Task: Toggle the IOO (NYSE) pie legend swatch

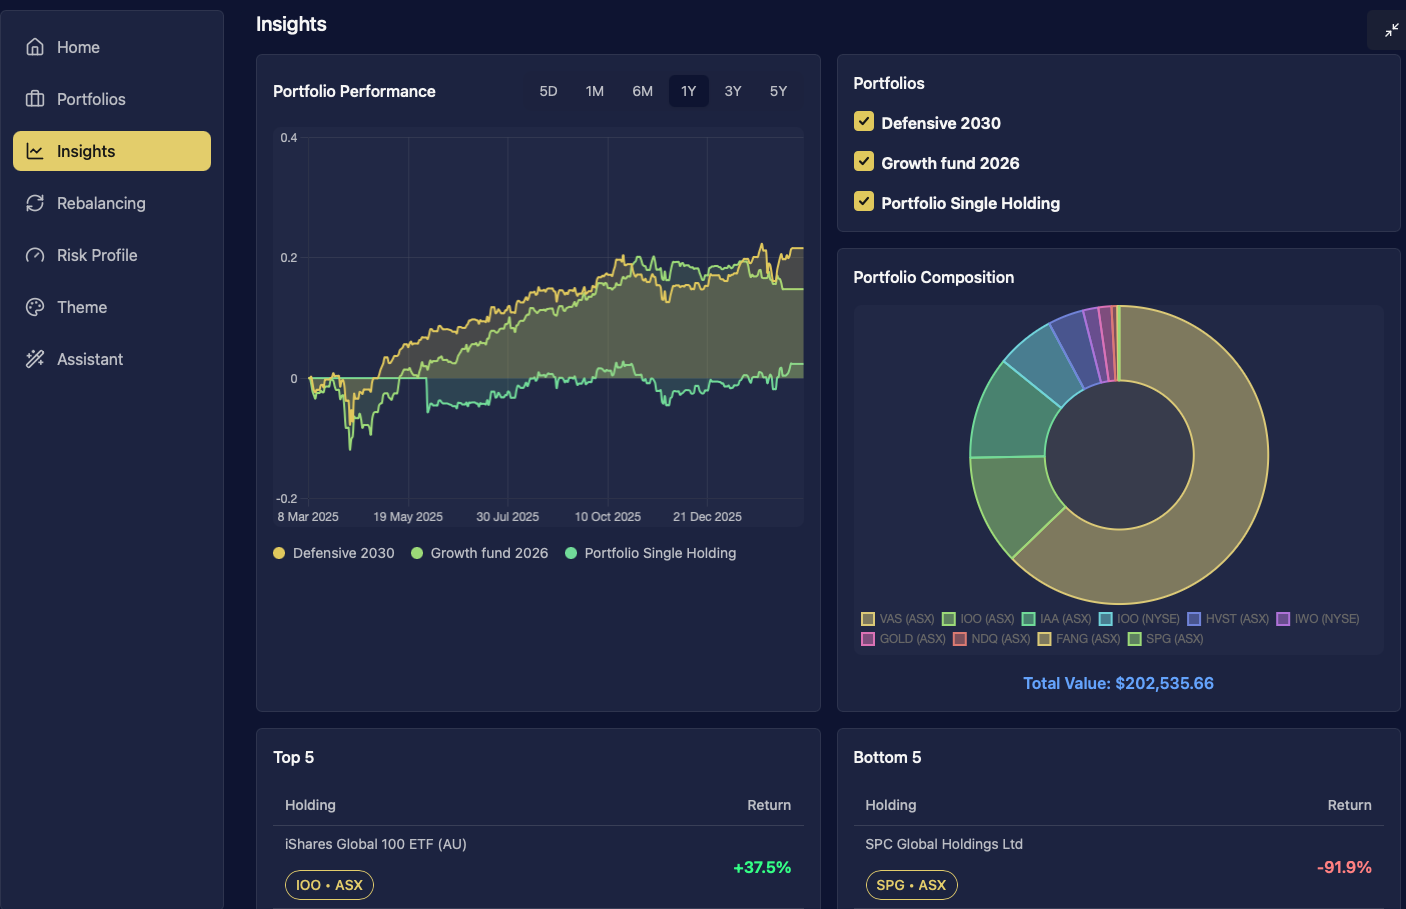Action: 1106,619
